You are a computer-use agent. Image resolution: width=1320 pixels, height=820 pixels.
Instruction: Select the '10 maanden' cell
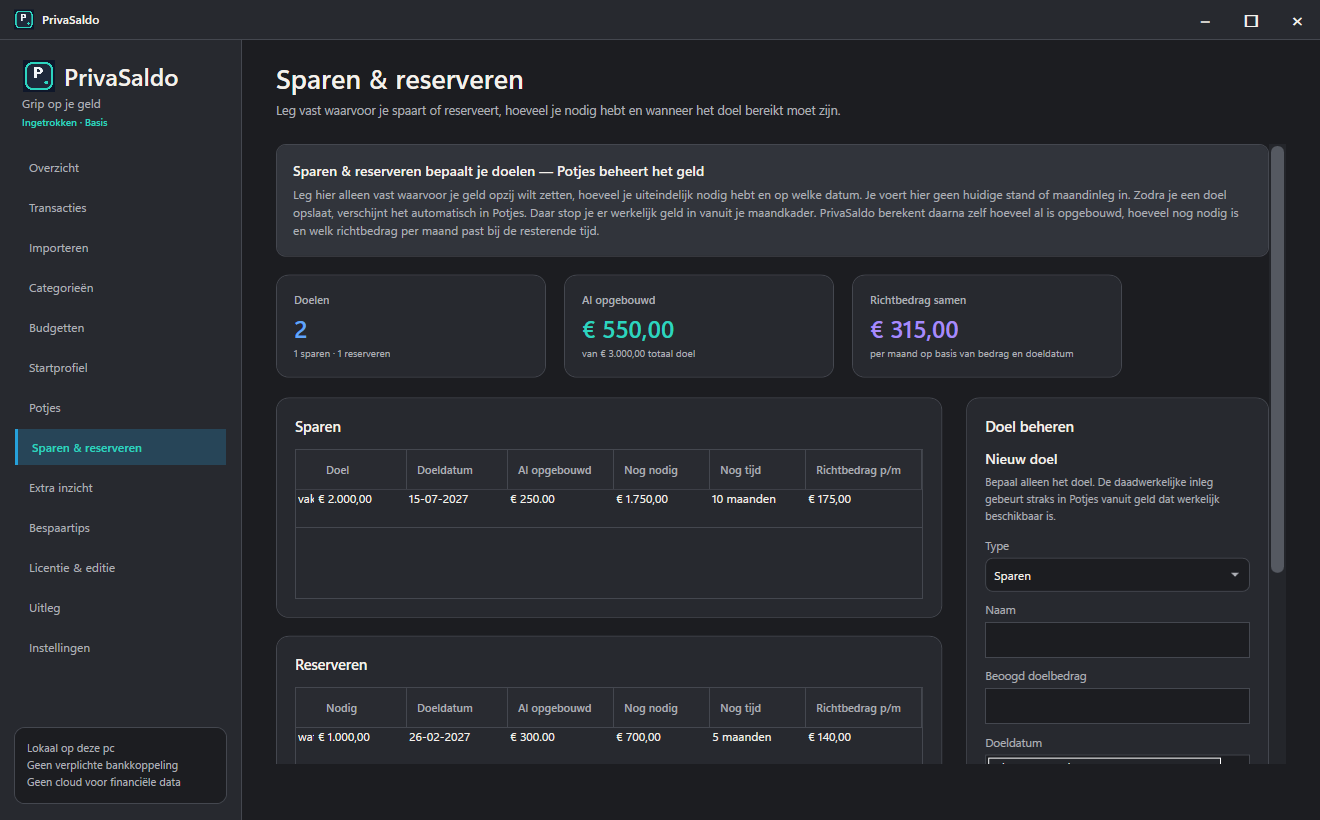coord(744,499)
